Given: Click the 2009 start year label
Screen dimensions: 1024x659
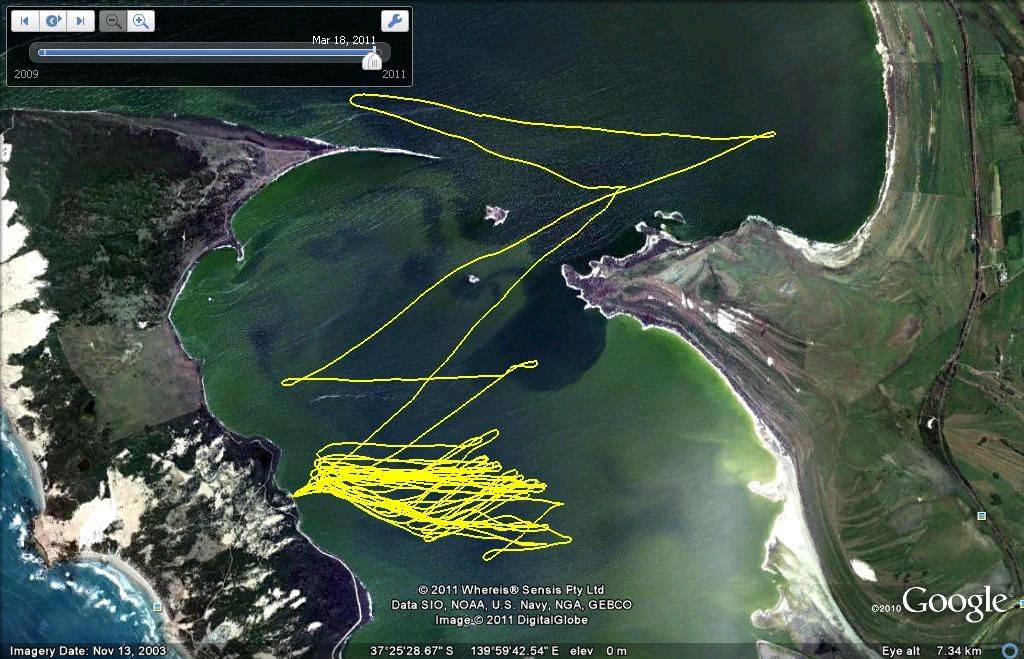Looking at the screenshot, I should pos(26,74).
